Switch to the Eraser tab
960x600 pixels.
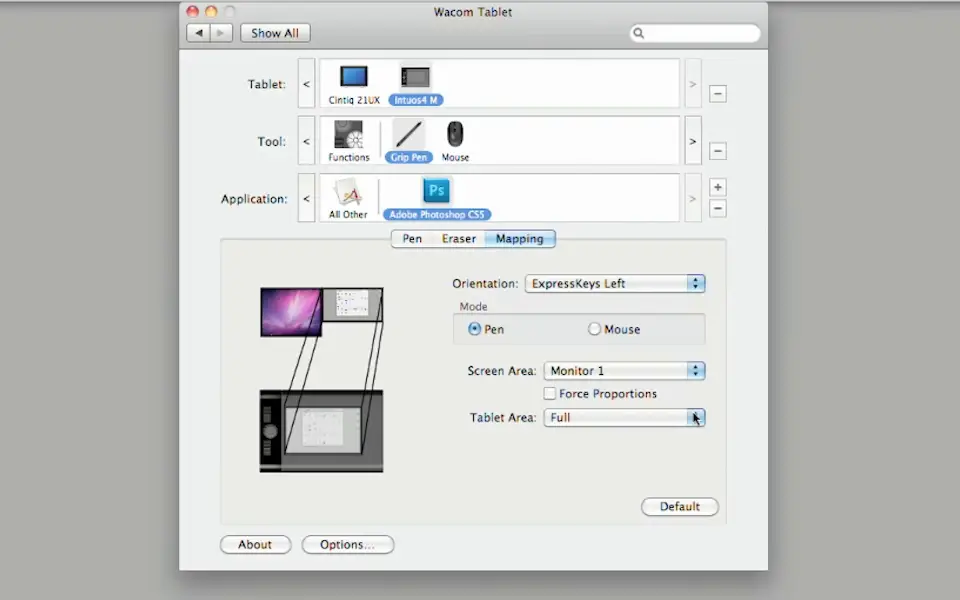pos(459,239)
